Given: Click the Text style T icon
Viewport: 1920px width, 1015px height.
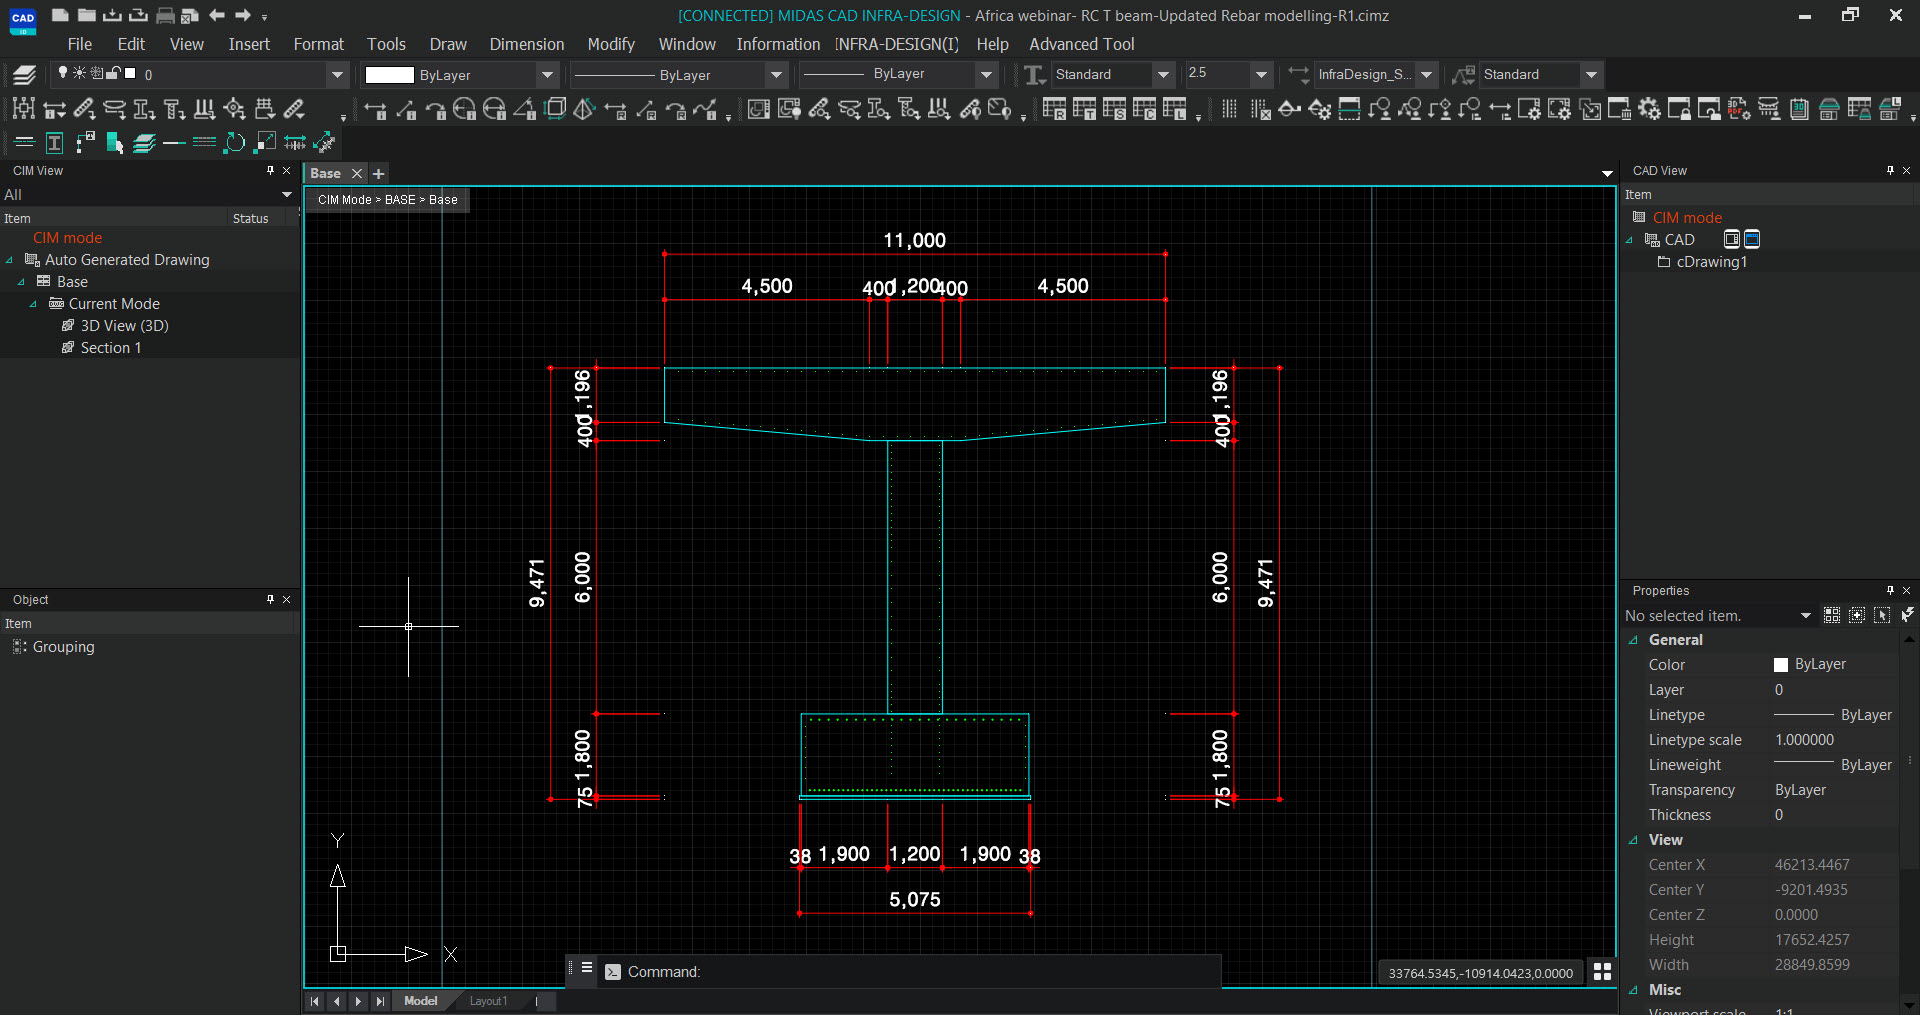Looking at the screenshot, I should tap(1035, 74).
